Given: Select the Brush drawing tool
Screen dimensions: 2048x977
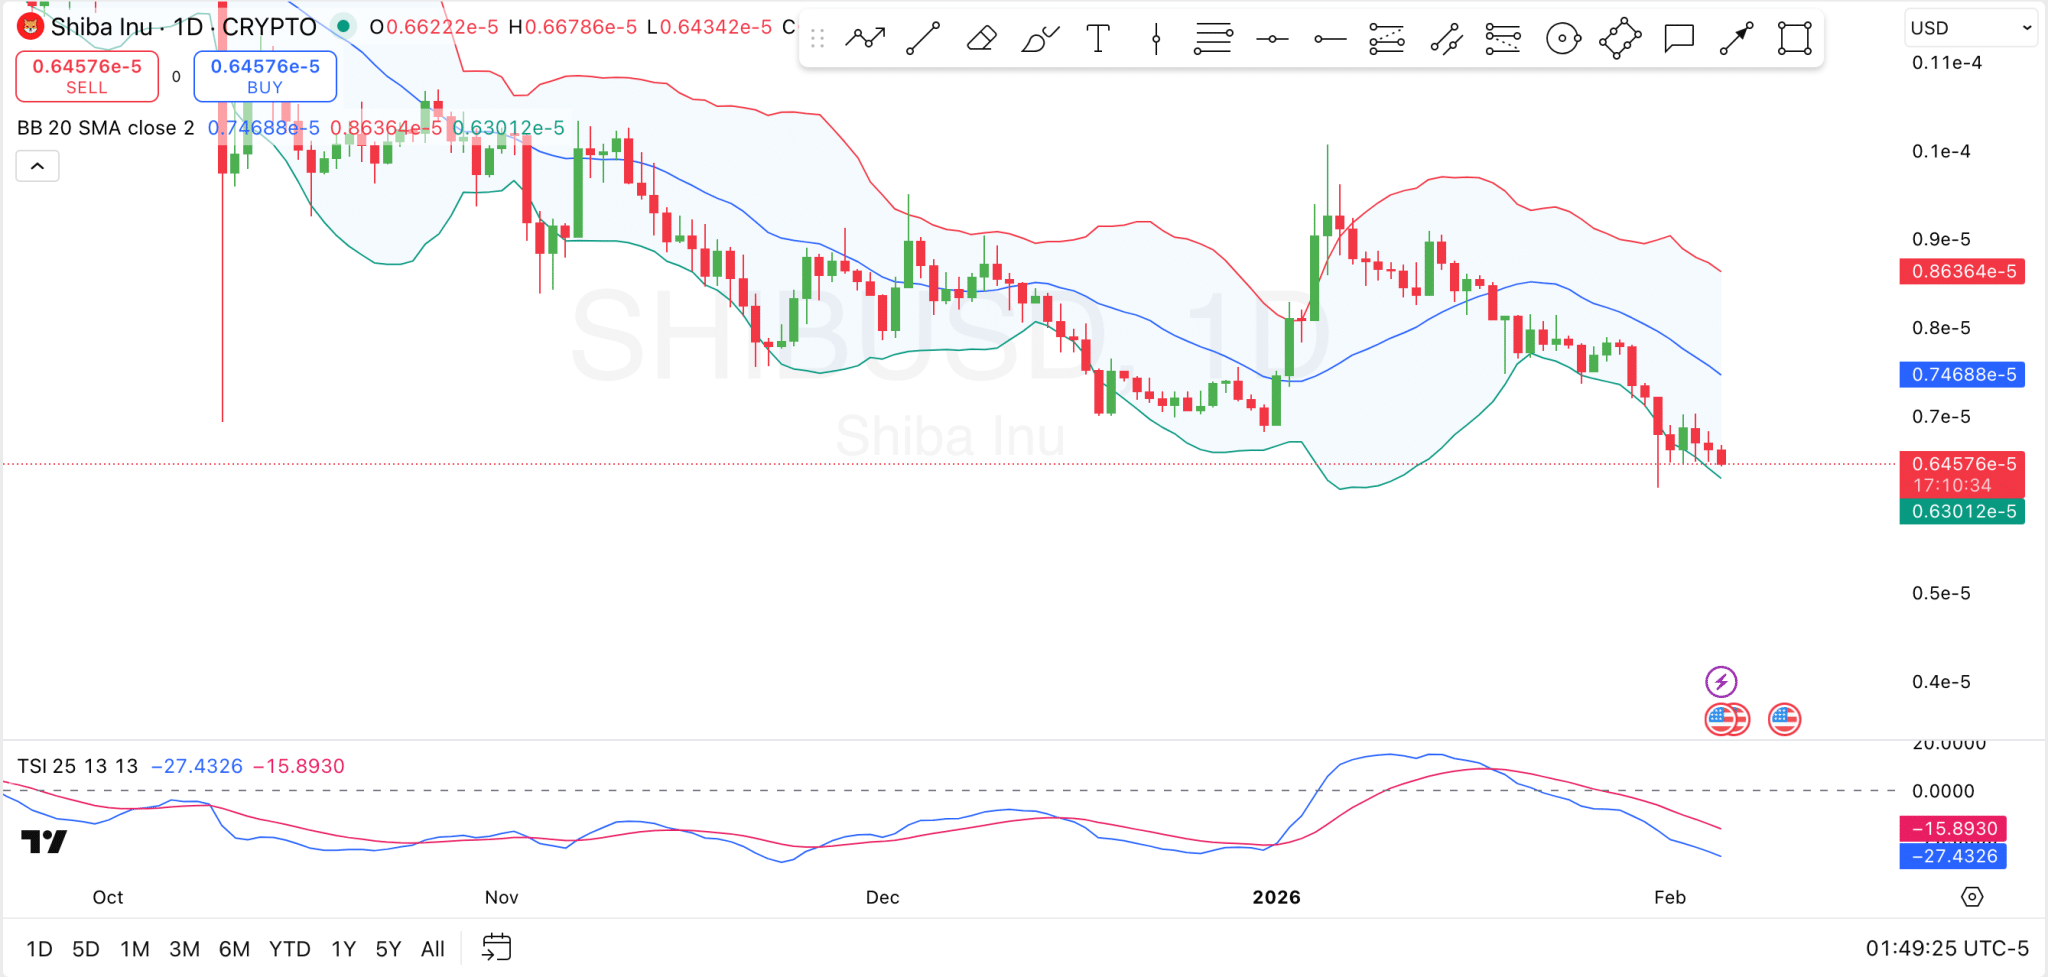Looking at the screenshot, I should click(x=1039, y=38).
